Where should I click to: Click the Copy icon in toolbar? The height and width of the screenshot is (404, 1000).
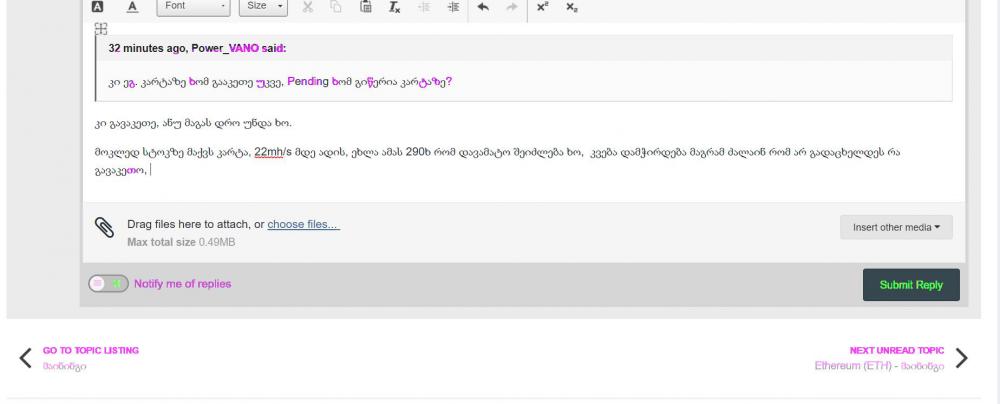click(336, 7)
